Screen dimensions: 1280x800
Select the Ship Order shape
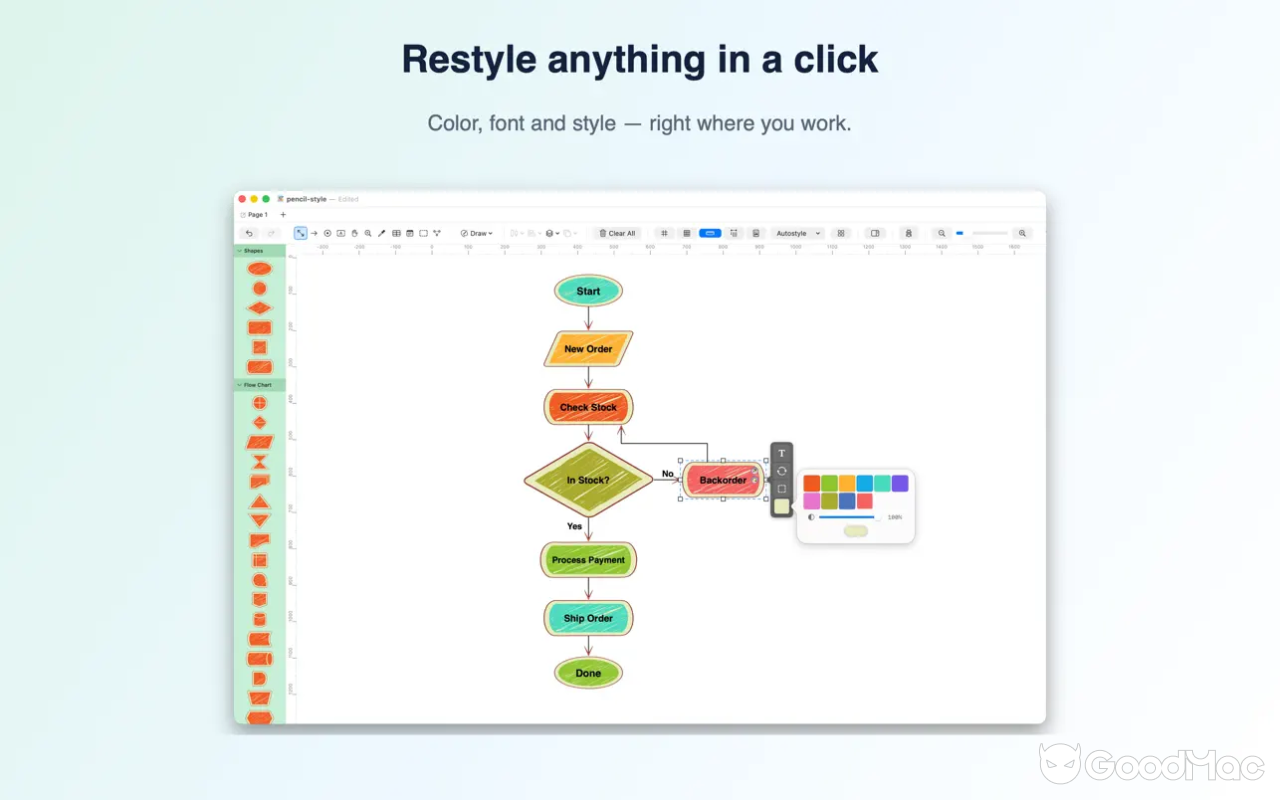(588, 618)
